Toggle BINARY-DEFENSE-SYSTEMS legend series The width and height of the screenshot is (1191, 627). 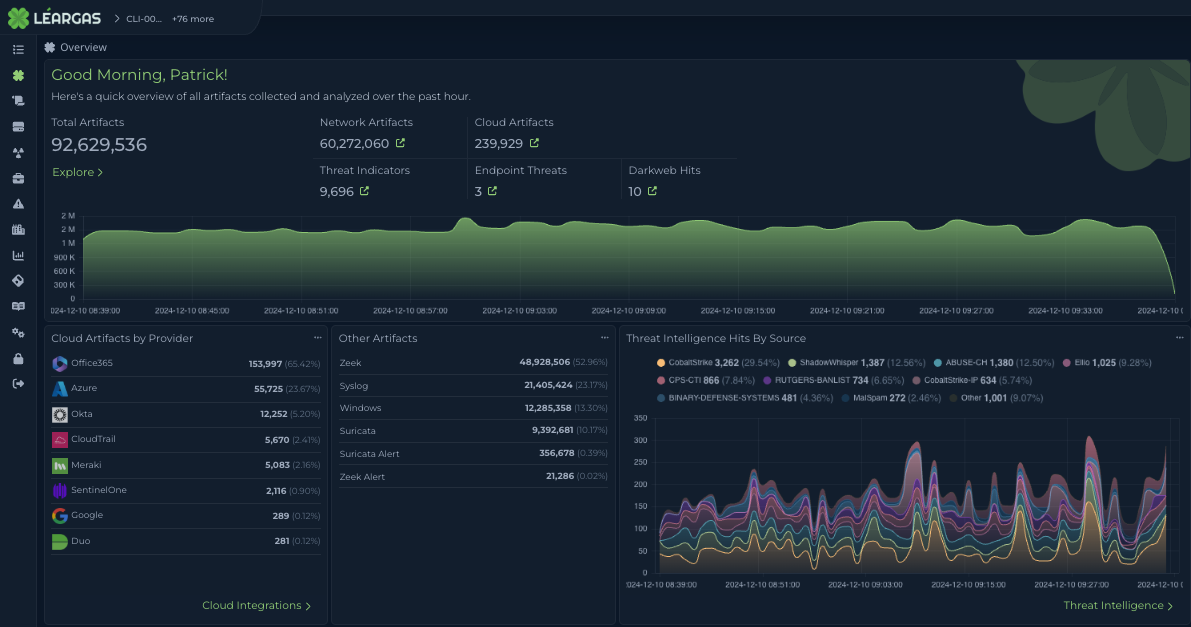(744, 397)
